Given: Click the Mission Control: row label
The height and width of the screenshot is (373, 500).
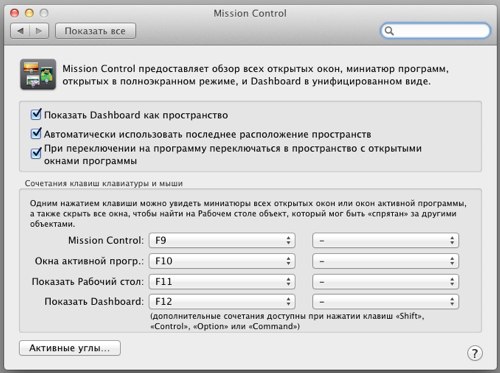Looking at the screenshot, I should (x=106, y=240).
